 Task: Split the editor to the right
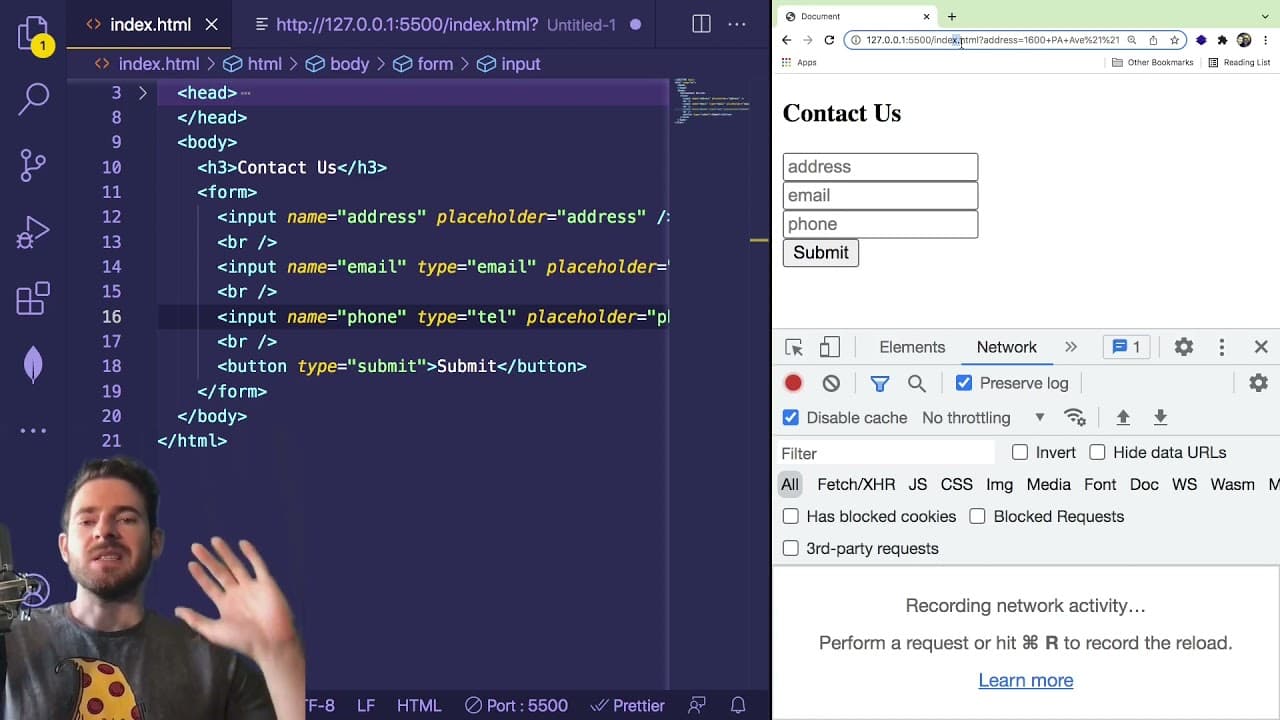pyautogui.click(x=701, y=24)
